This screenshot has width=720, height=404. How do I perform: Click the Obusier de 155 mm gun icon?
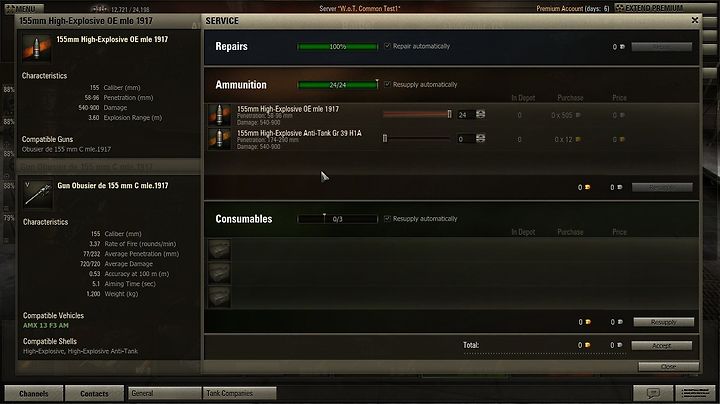click(x=38, y=194)
